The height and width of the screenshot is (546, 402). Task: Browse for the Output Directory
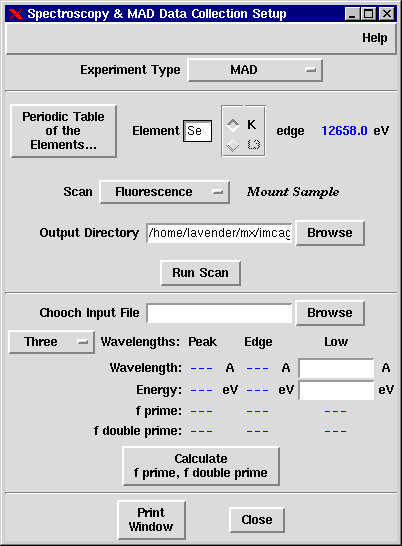coord(330,233)
